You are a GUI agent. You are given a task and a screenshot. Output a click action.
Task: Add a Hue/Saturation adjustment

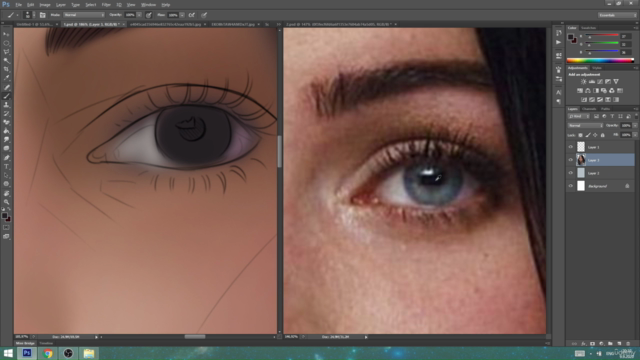click(x=580, y=91)
